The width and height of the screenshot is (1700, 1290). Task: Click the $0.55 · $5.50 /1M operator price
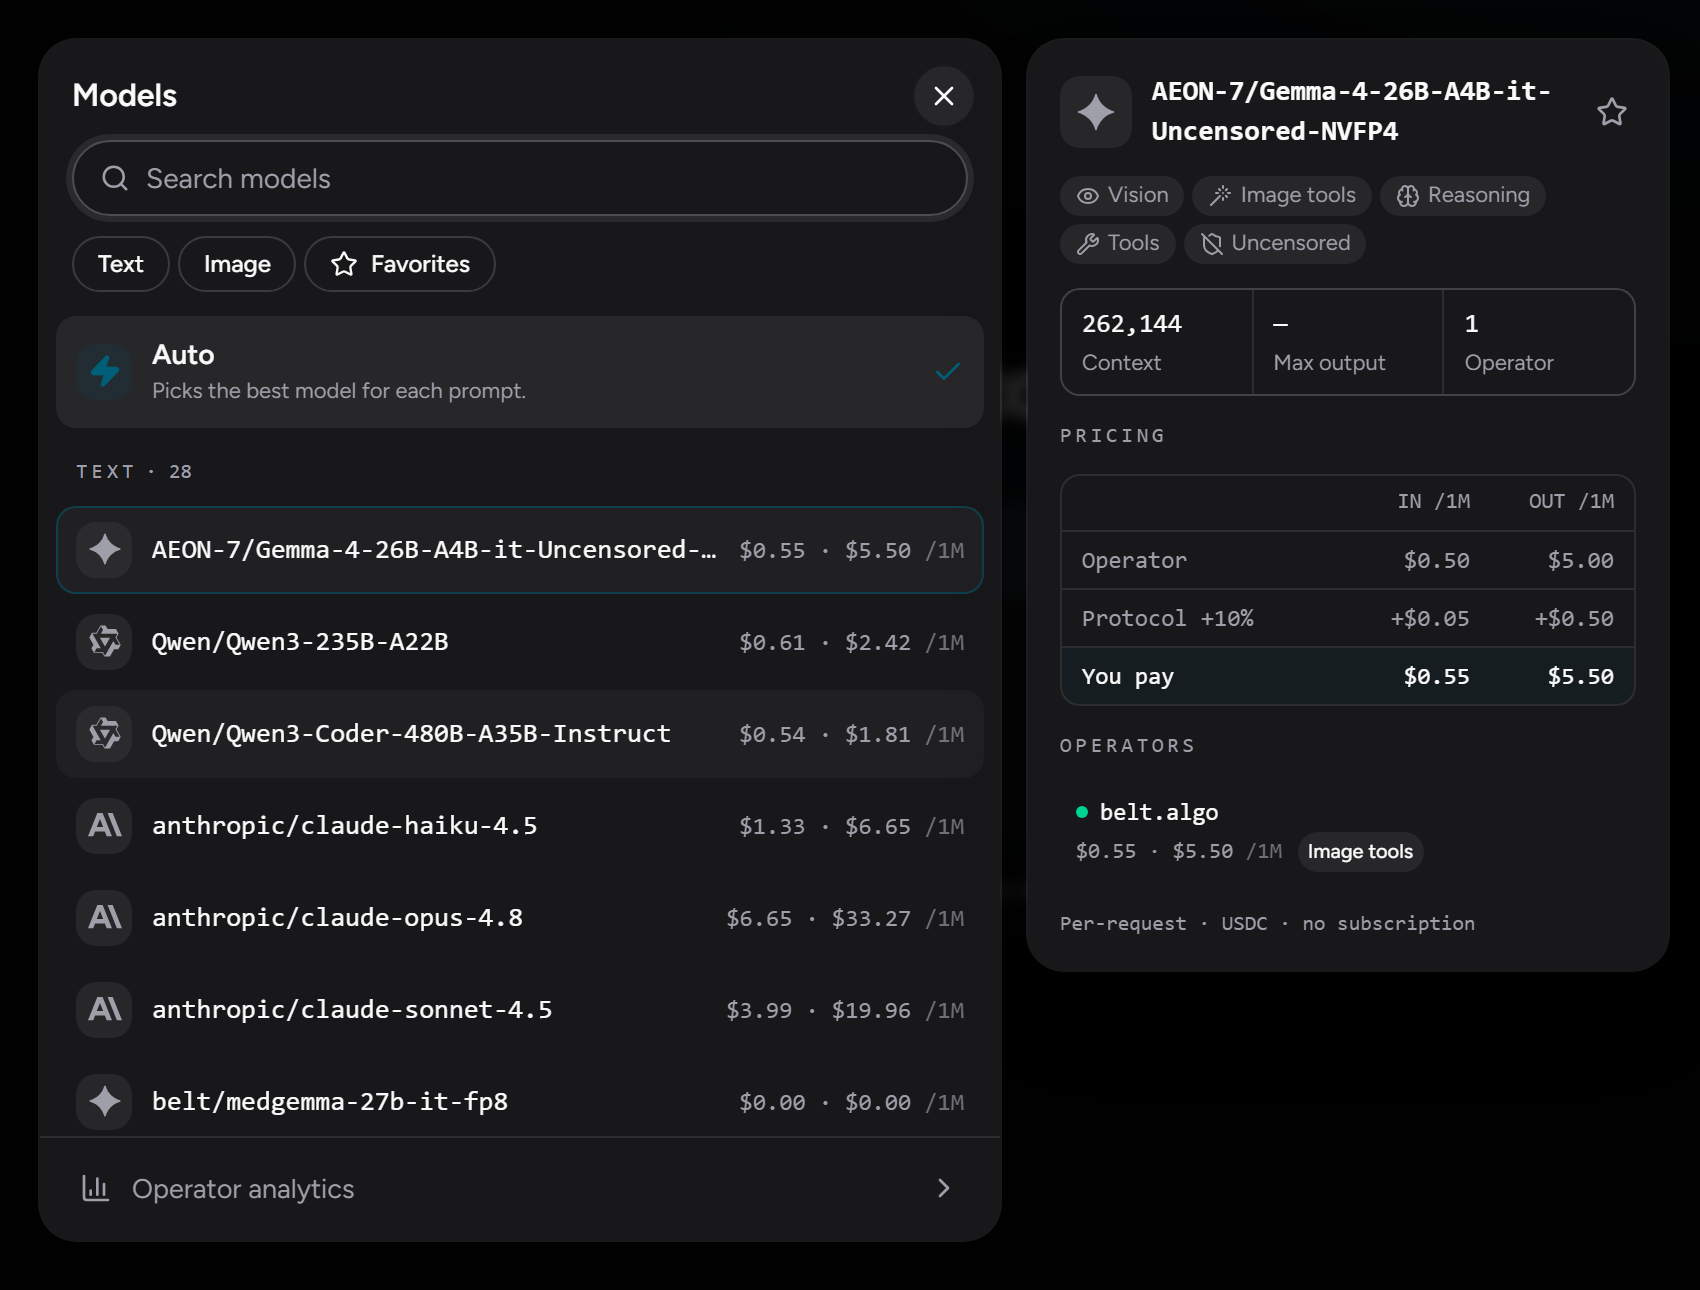(x=1179, y=852)
